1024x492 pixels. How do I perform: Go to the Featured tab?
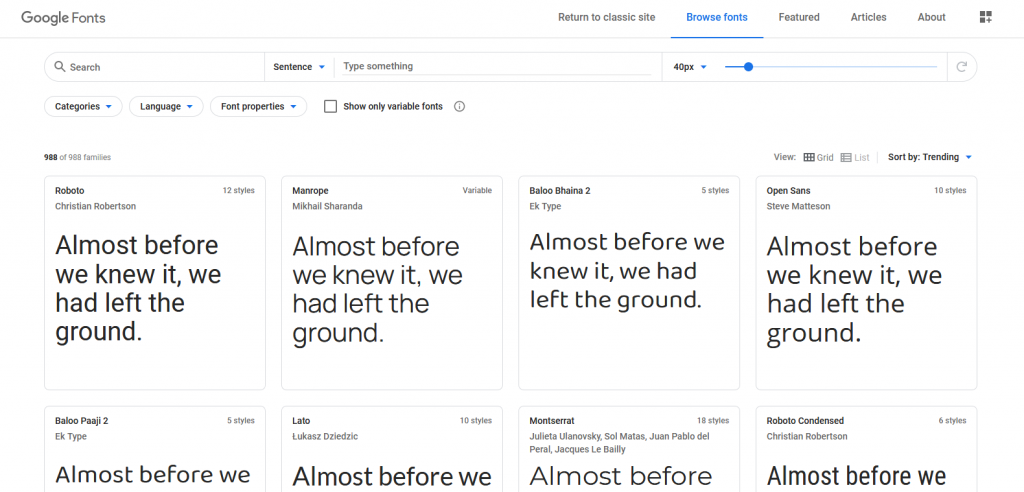[799, 18]
